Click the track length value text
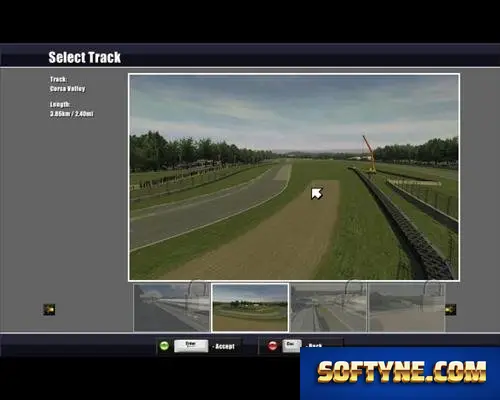 [x=72, y=114]
